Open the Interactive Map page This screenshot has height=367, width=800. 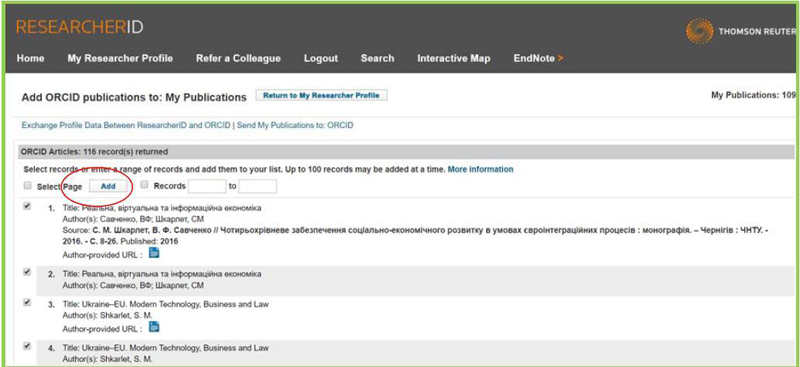coord(454,58)
